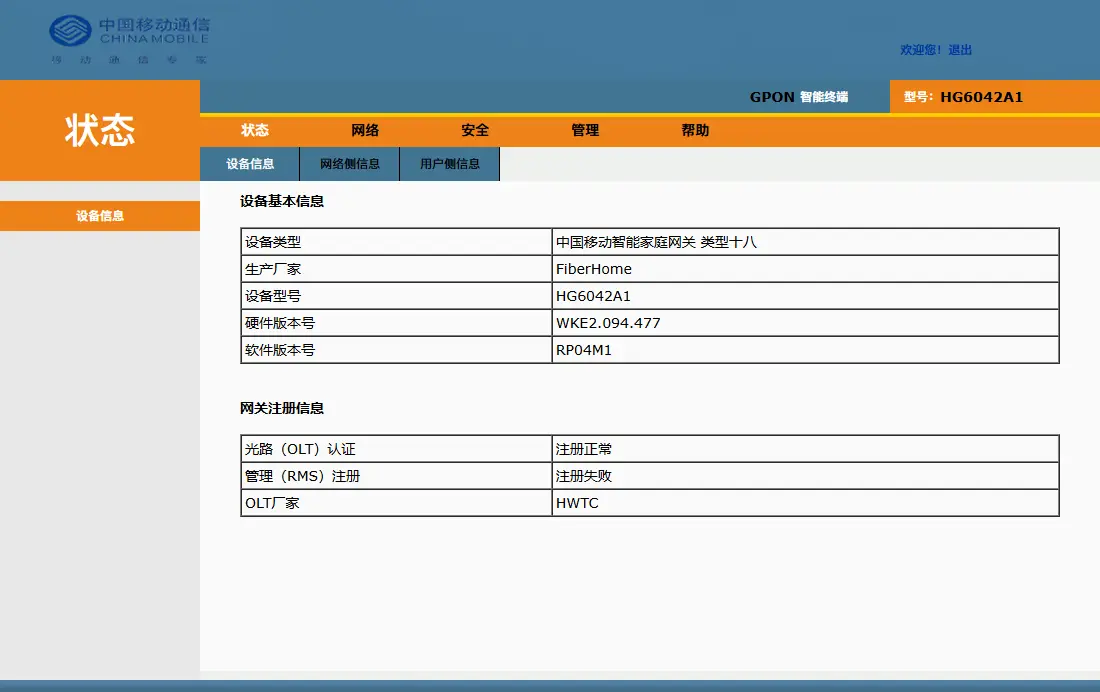The height and width of the screenshot is (692, 1100).
Task: Click the GPON 智能终端 label
Action: pyautogui.click(x=798, y=97)
